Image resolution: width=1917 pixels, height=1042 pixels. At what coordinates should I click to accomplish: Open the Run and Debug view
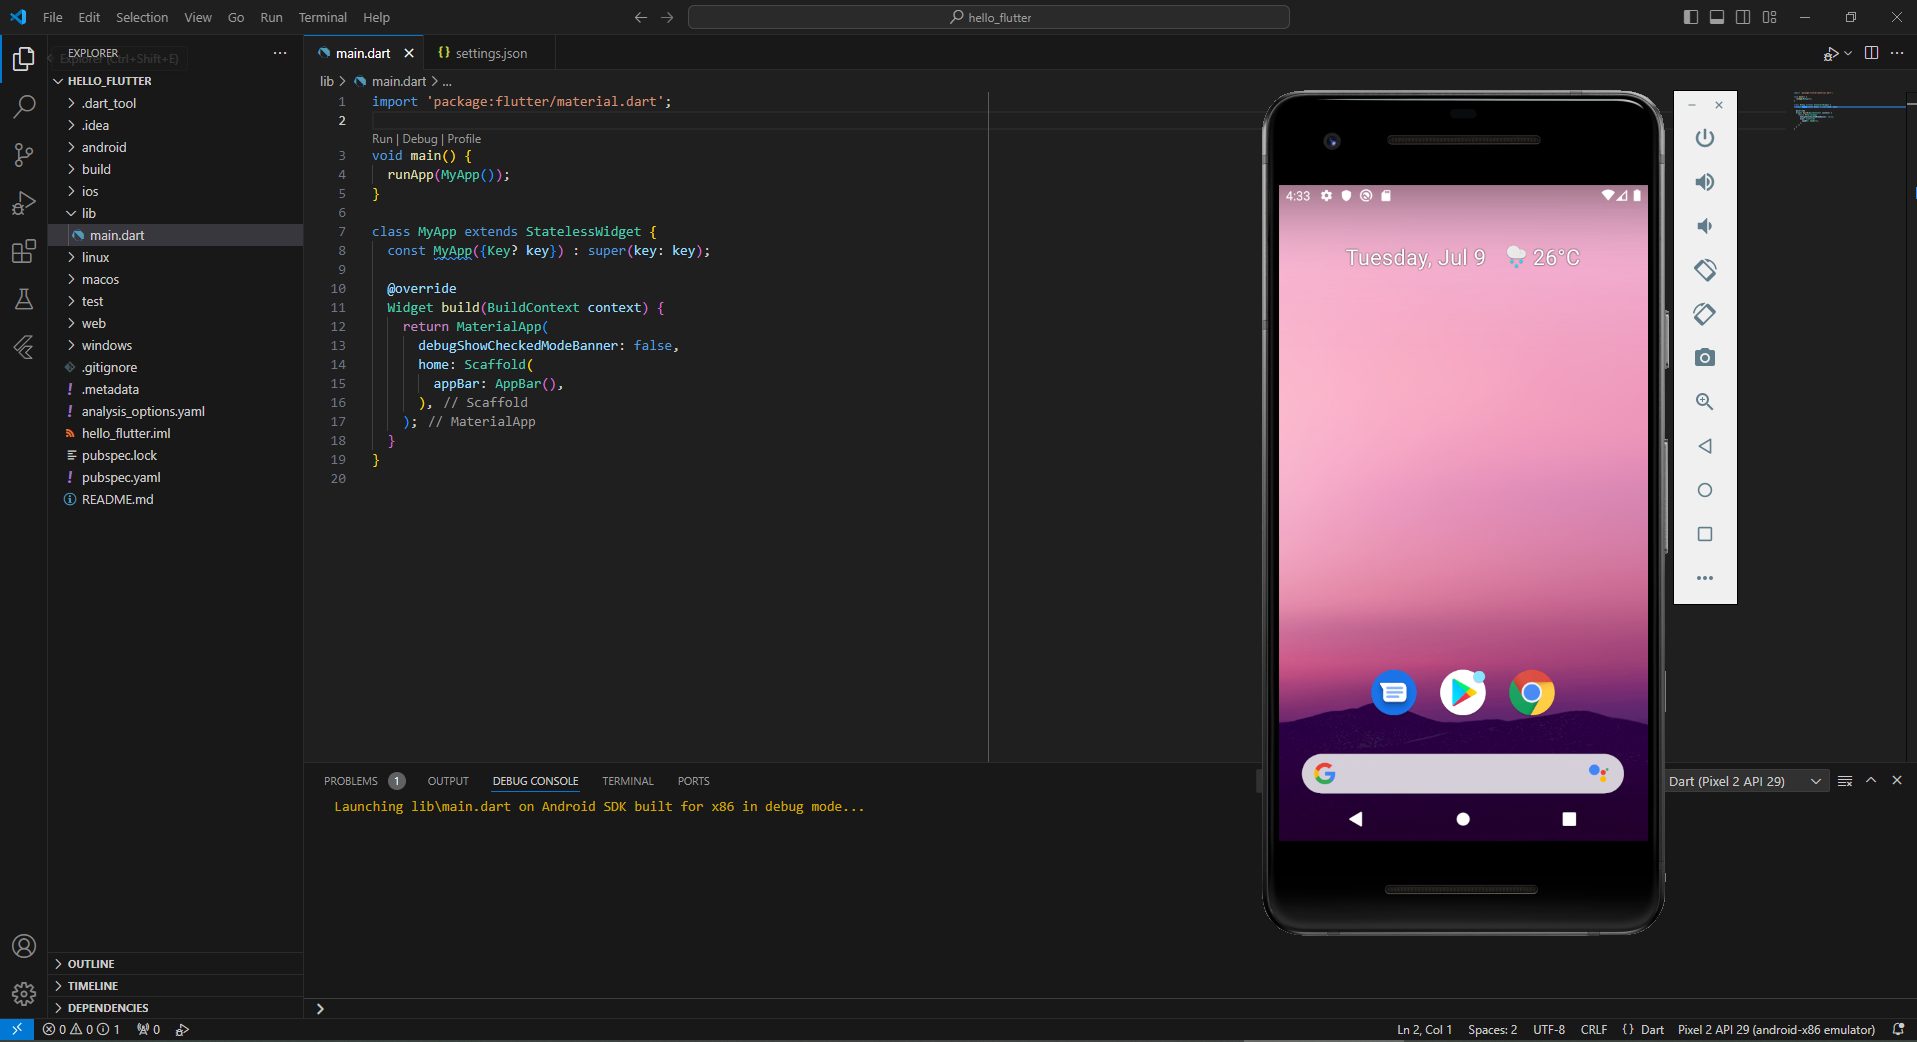pyautogui.click(x=24, y=203)
